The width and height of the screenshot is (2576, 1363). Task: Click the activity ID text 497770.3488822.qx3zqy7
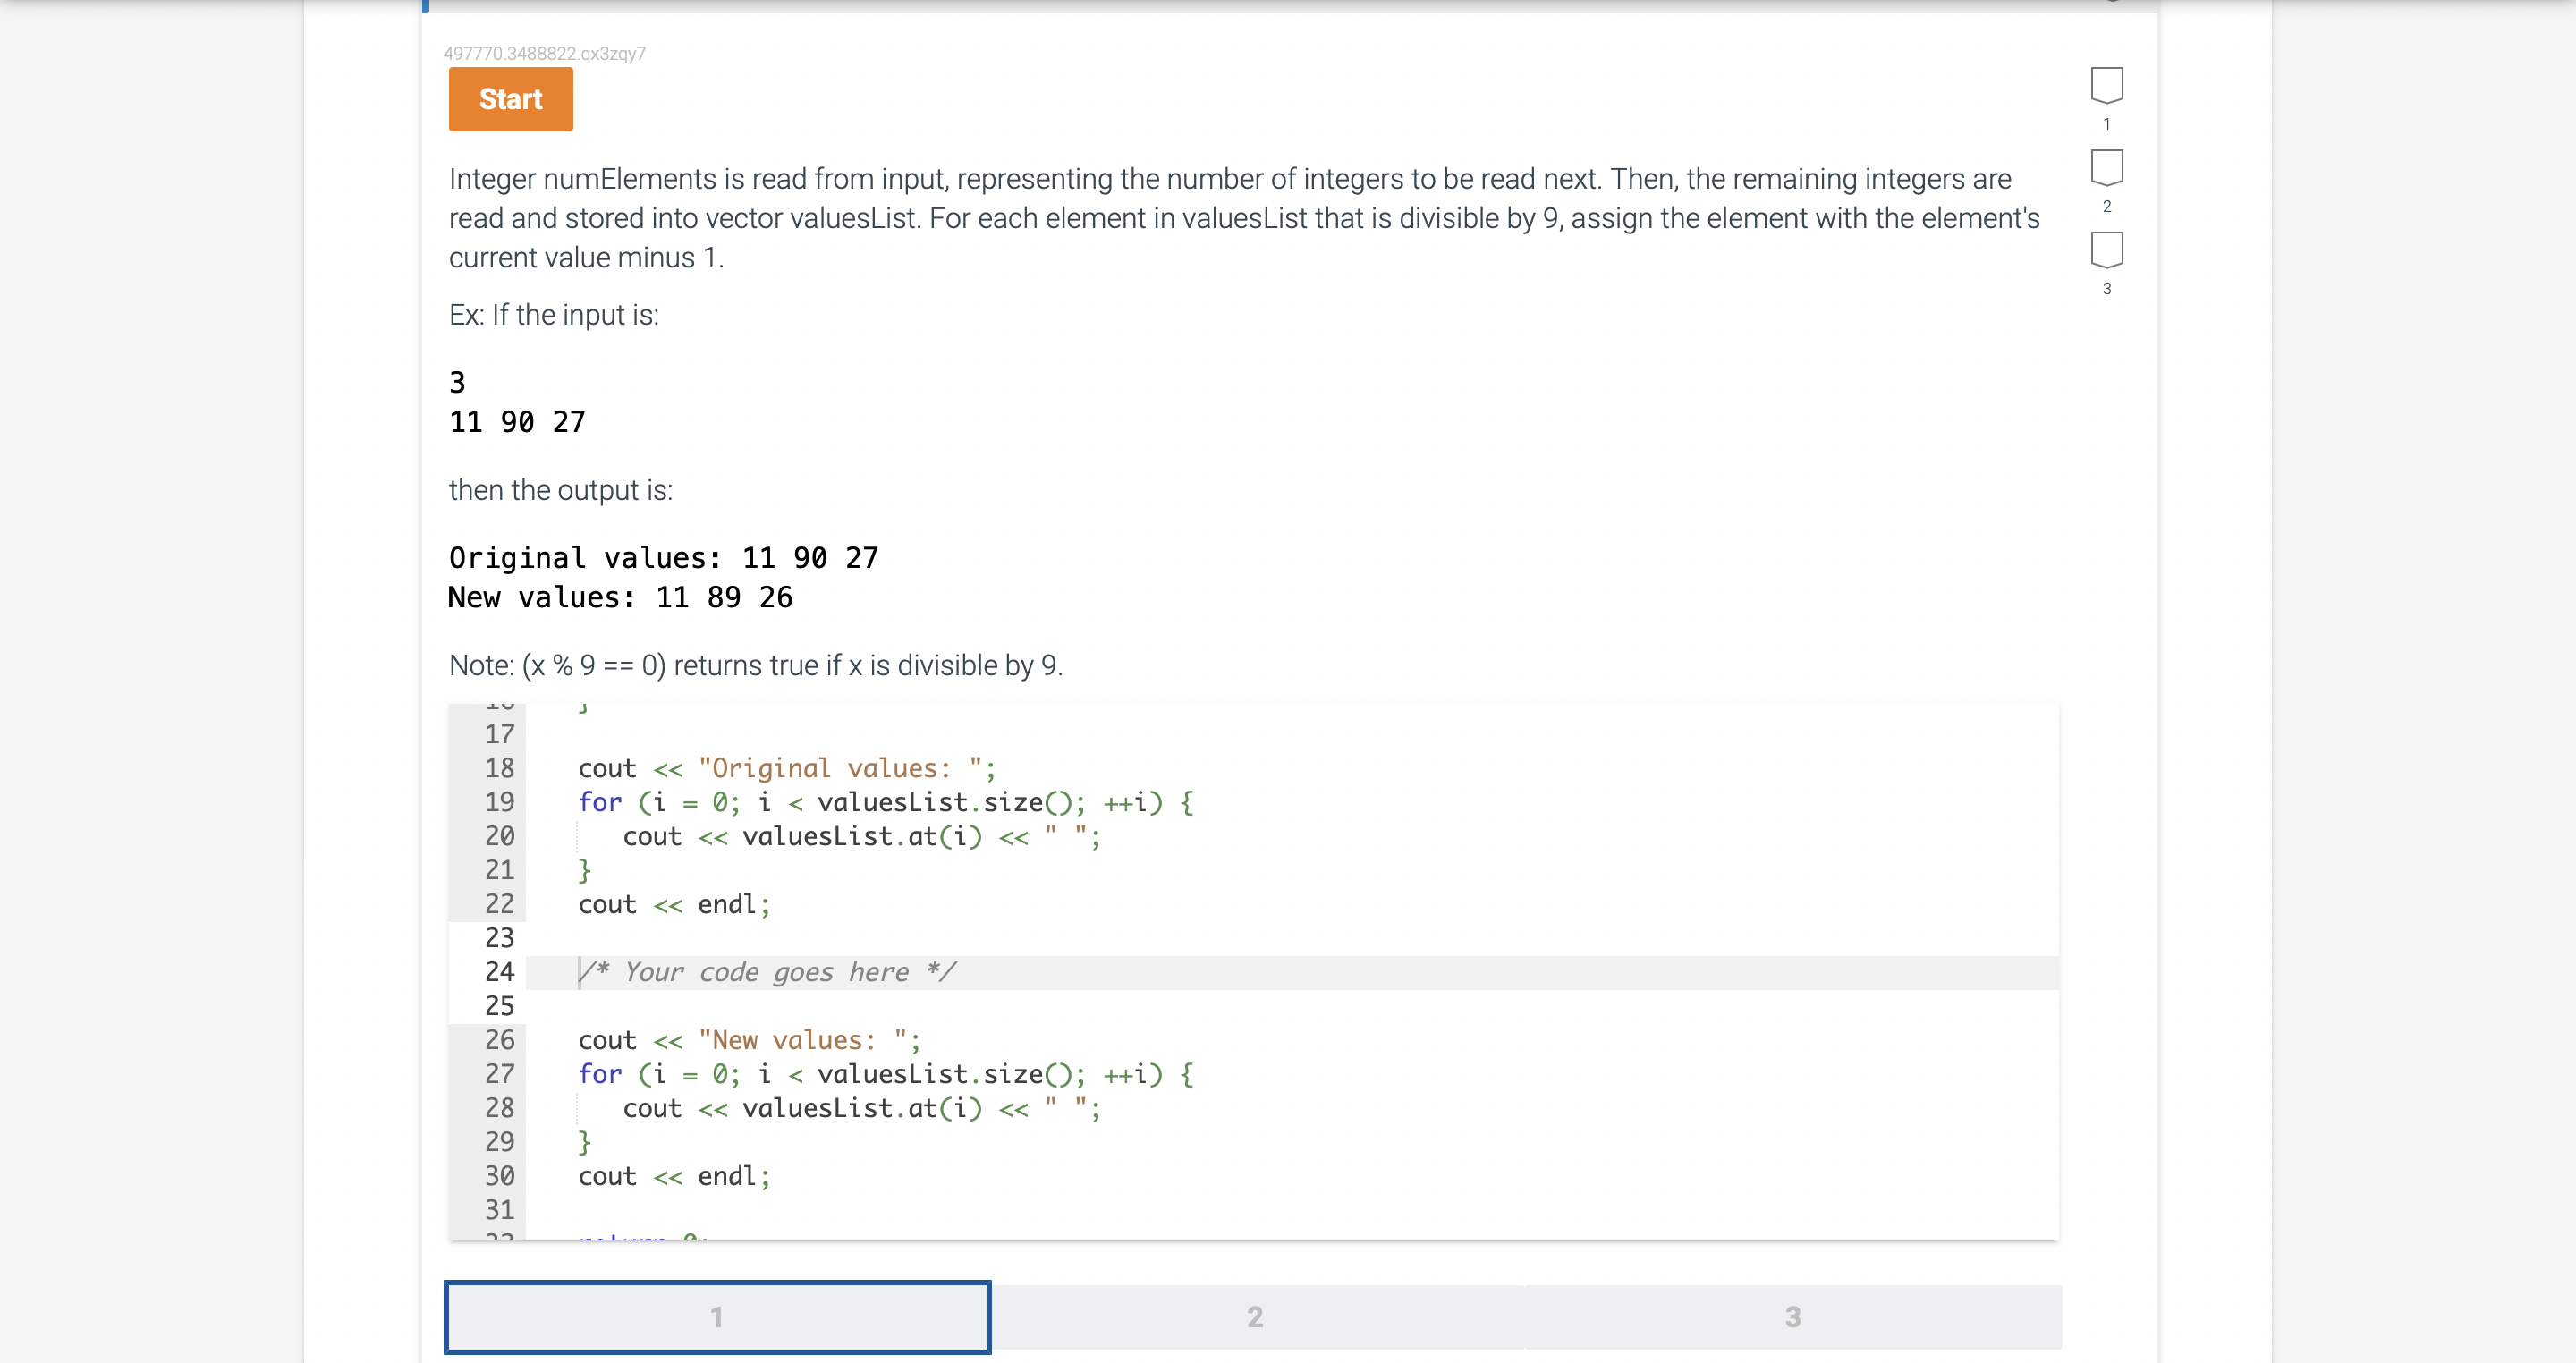click(544, 53)
